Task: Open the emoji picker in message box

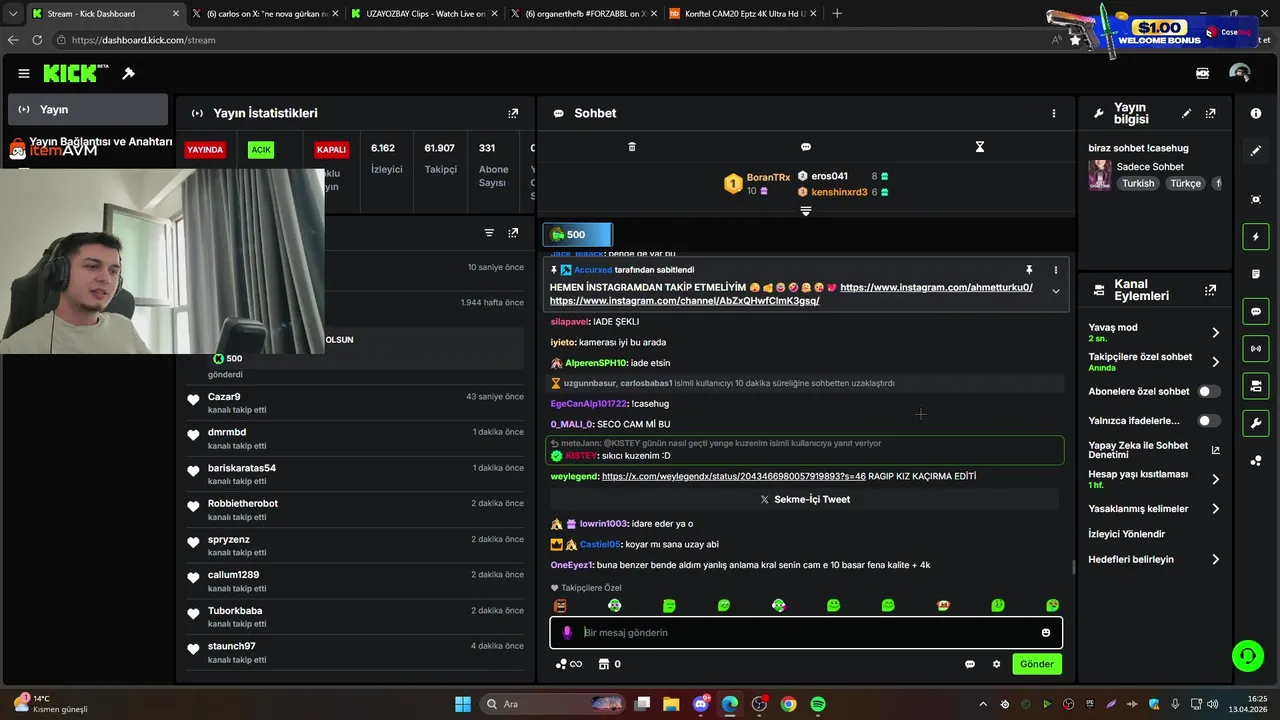Action: [1046, 632]
